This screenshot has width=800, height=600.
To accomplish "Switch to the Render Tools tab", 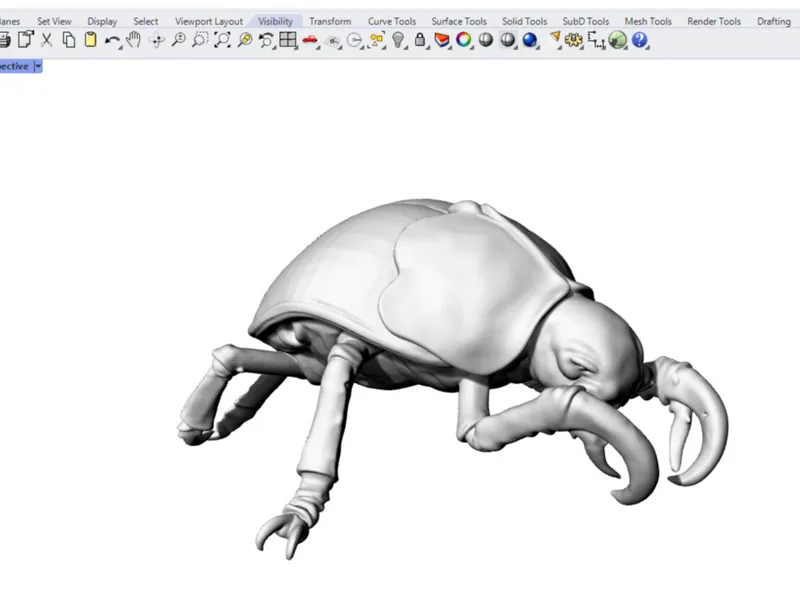I will pyautogui.click(x=714, y=21).
